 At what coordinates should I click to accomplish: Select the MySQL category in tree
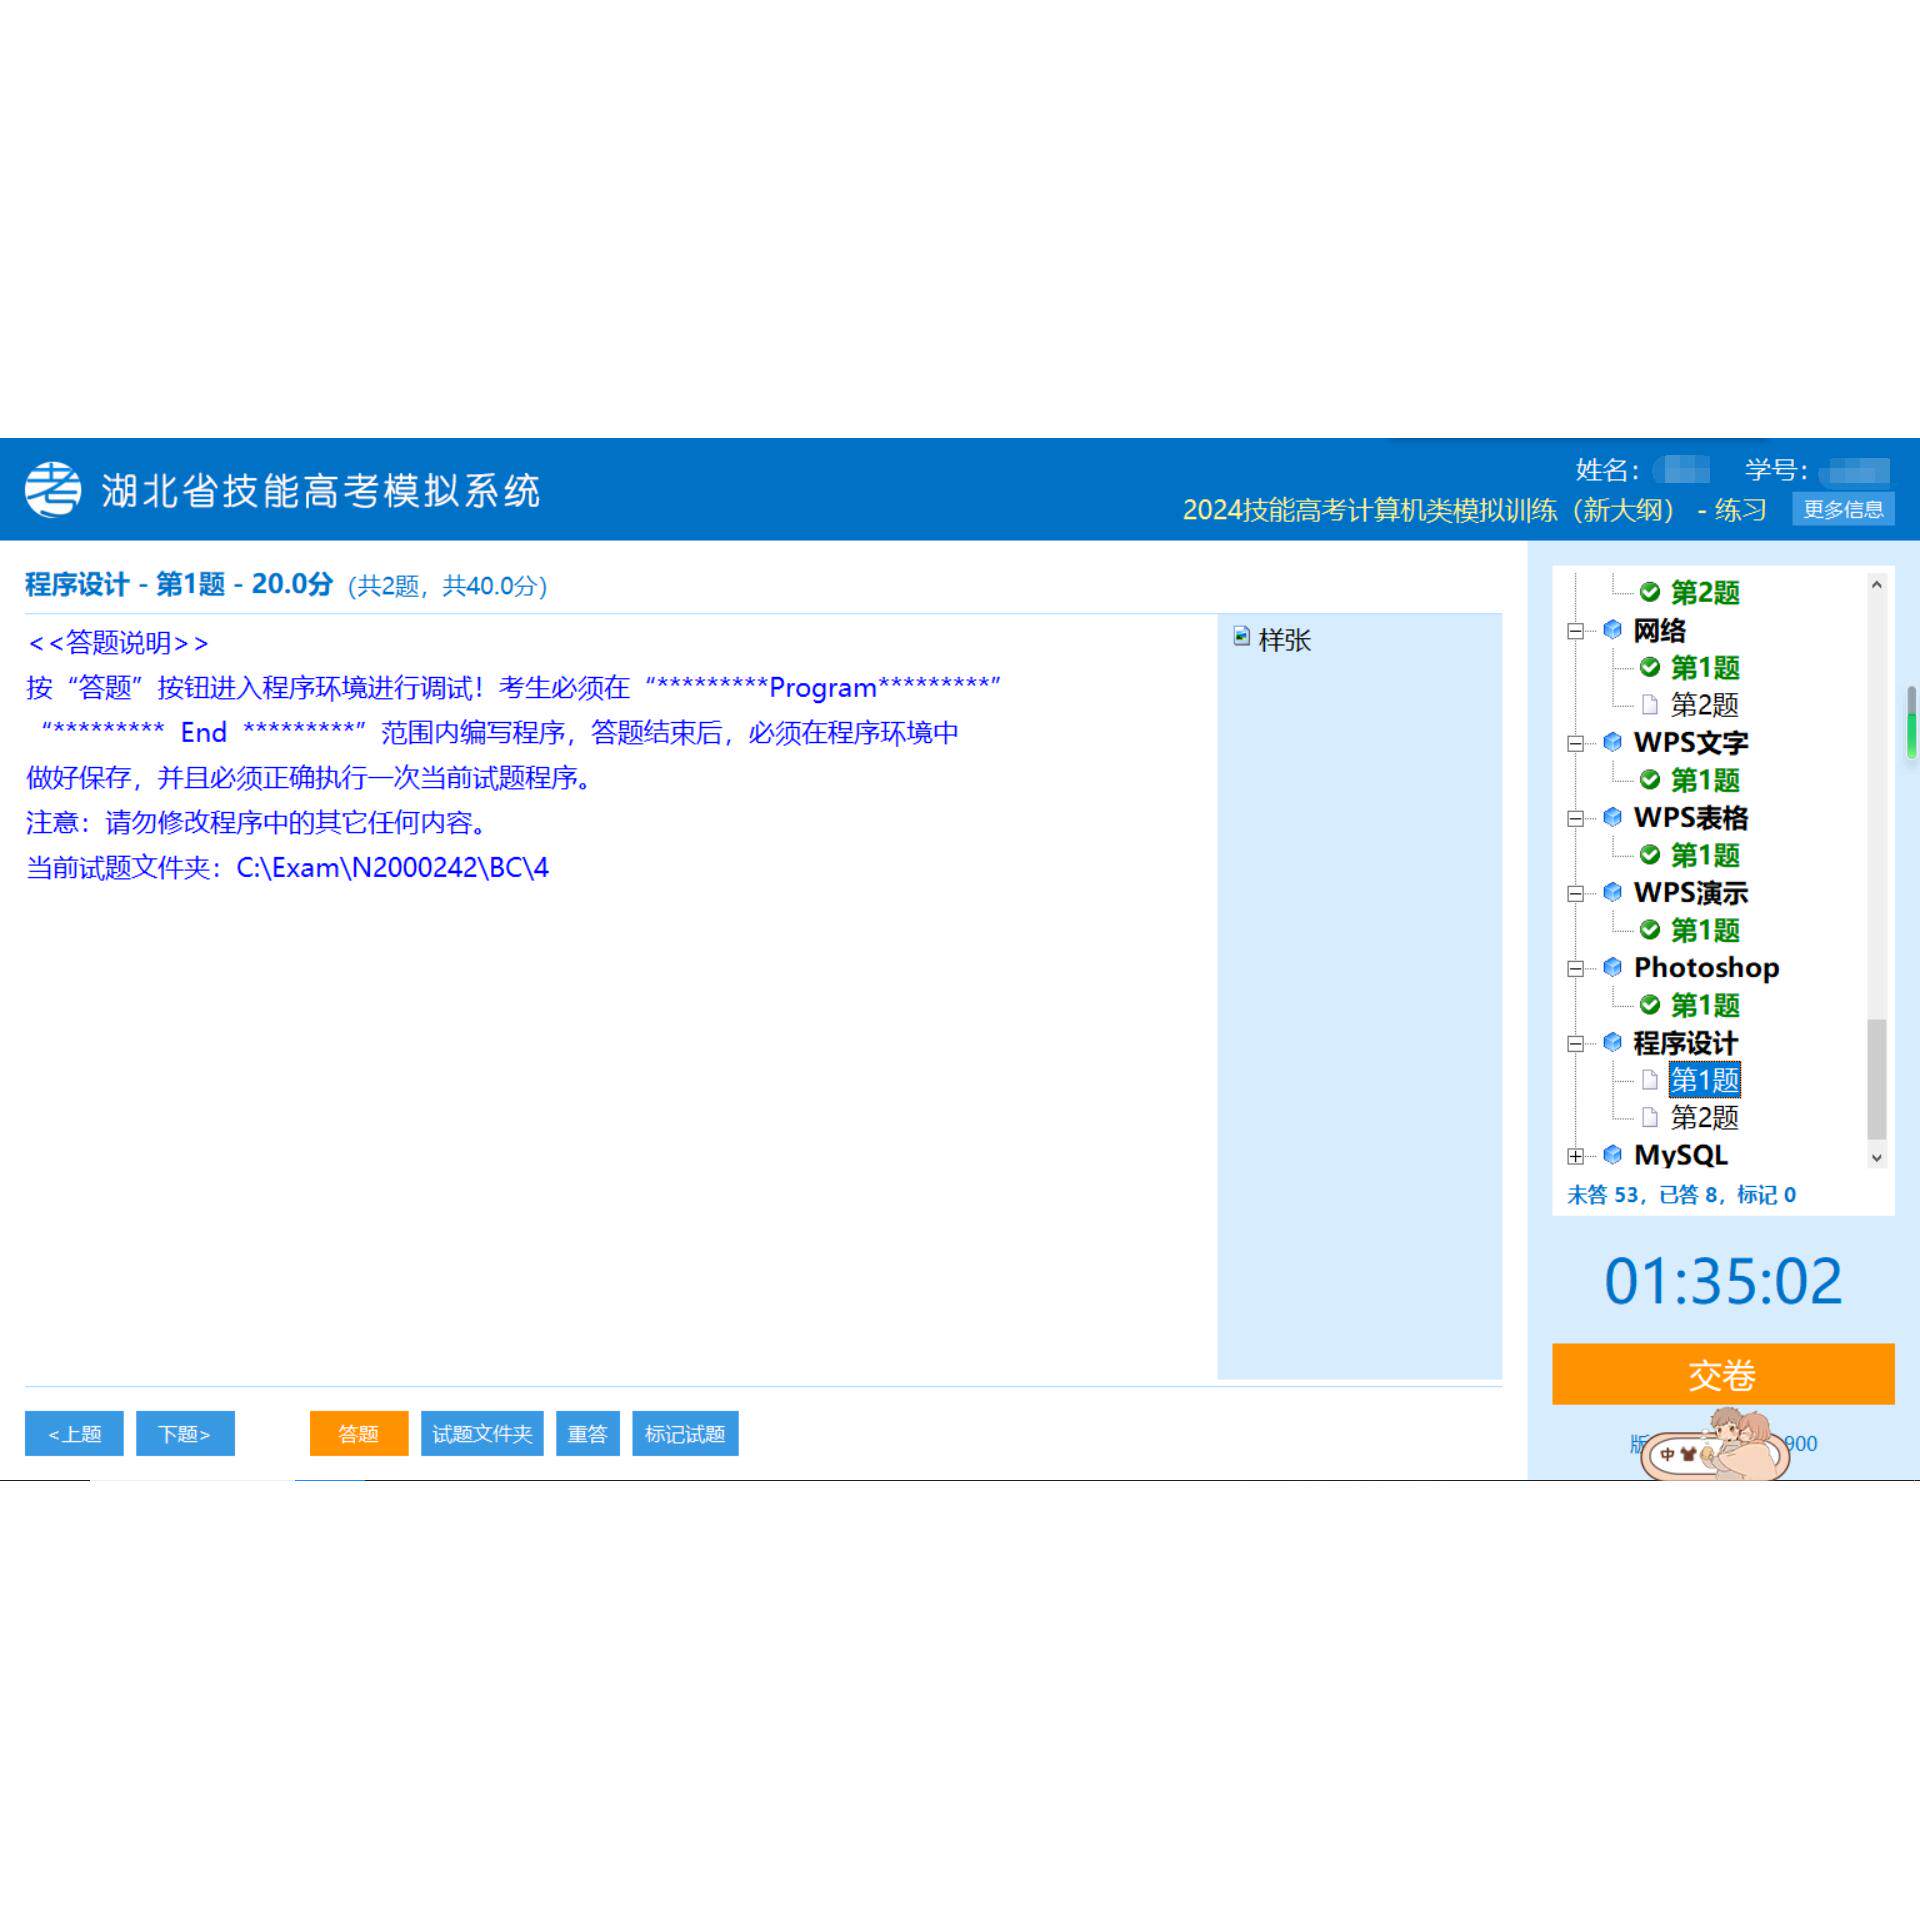point(1680,1155)
